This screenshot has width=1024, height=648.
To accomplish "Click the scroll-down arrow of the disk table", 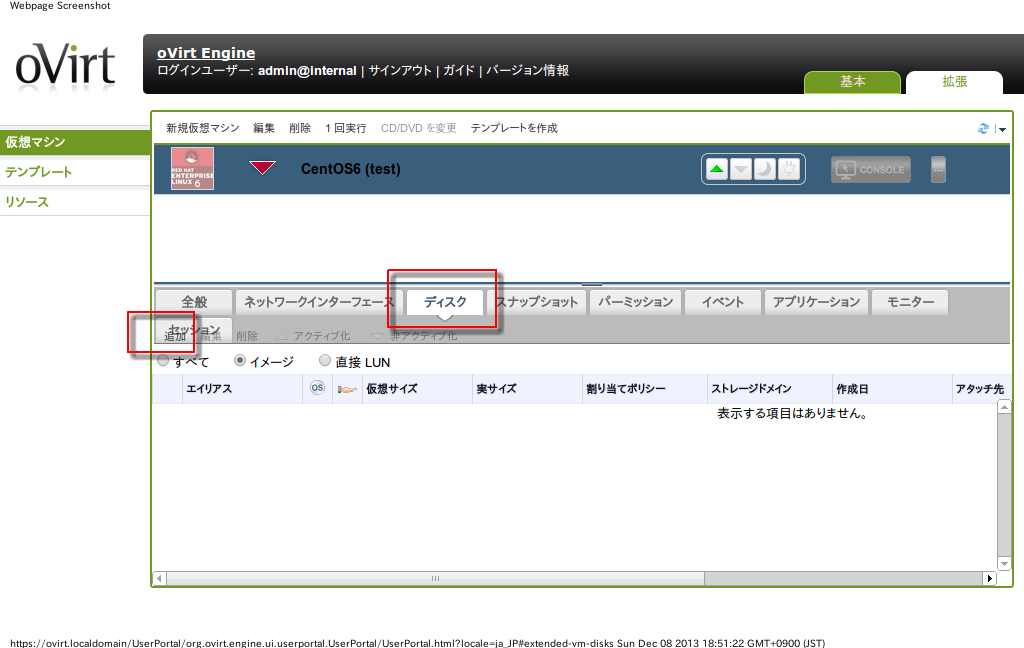I will 1004,563.
